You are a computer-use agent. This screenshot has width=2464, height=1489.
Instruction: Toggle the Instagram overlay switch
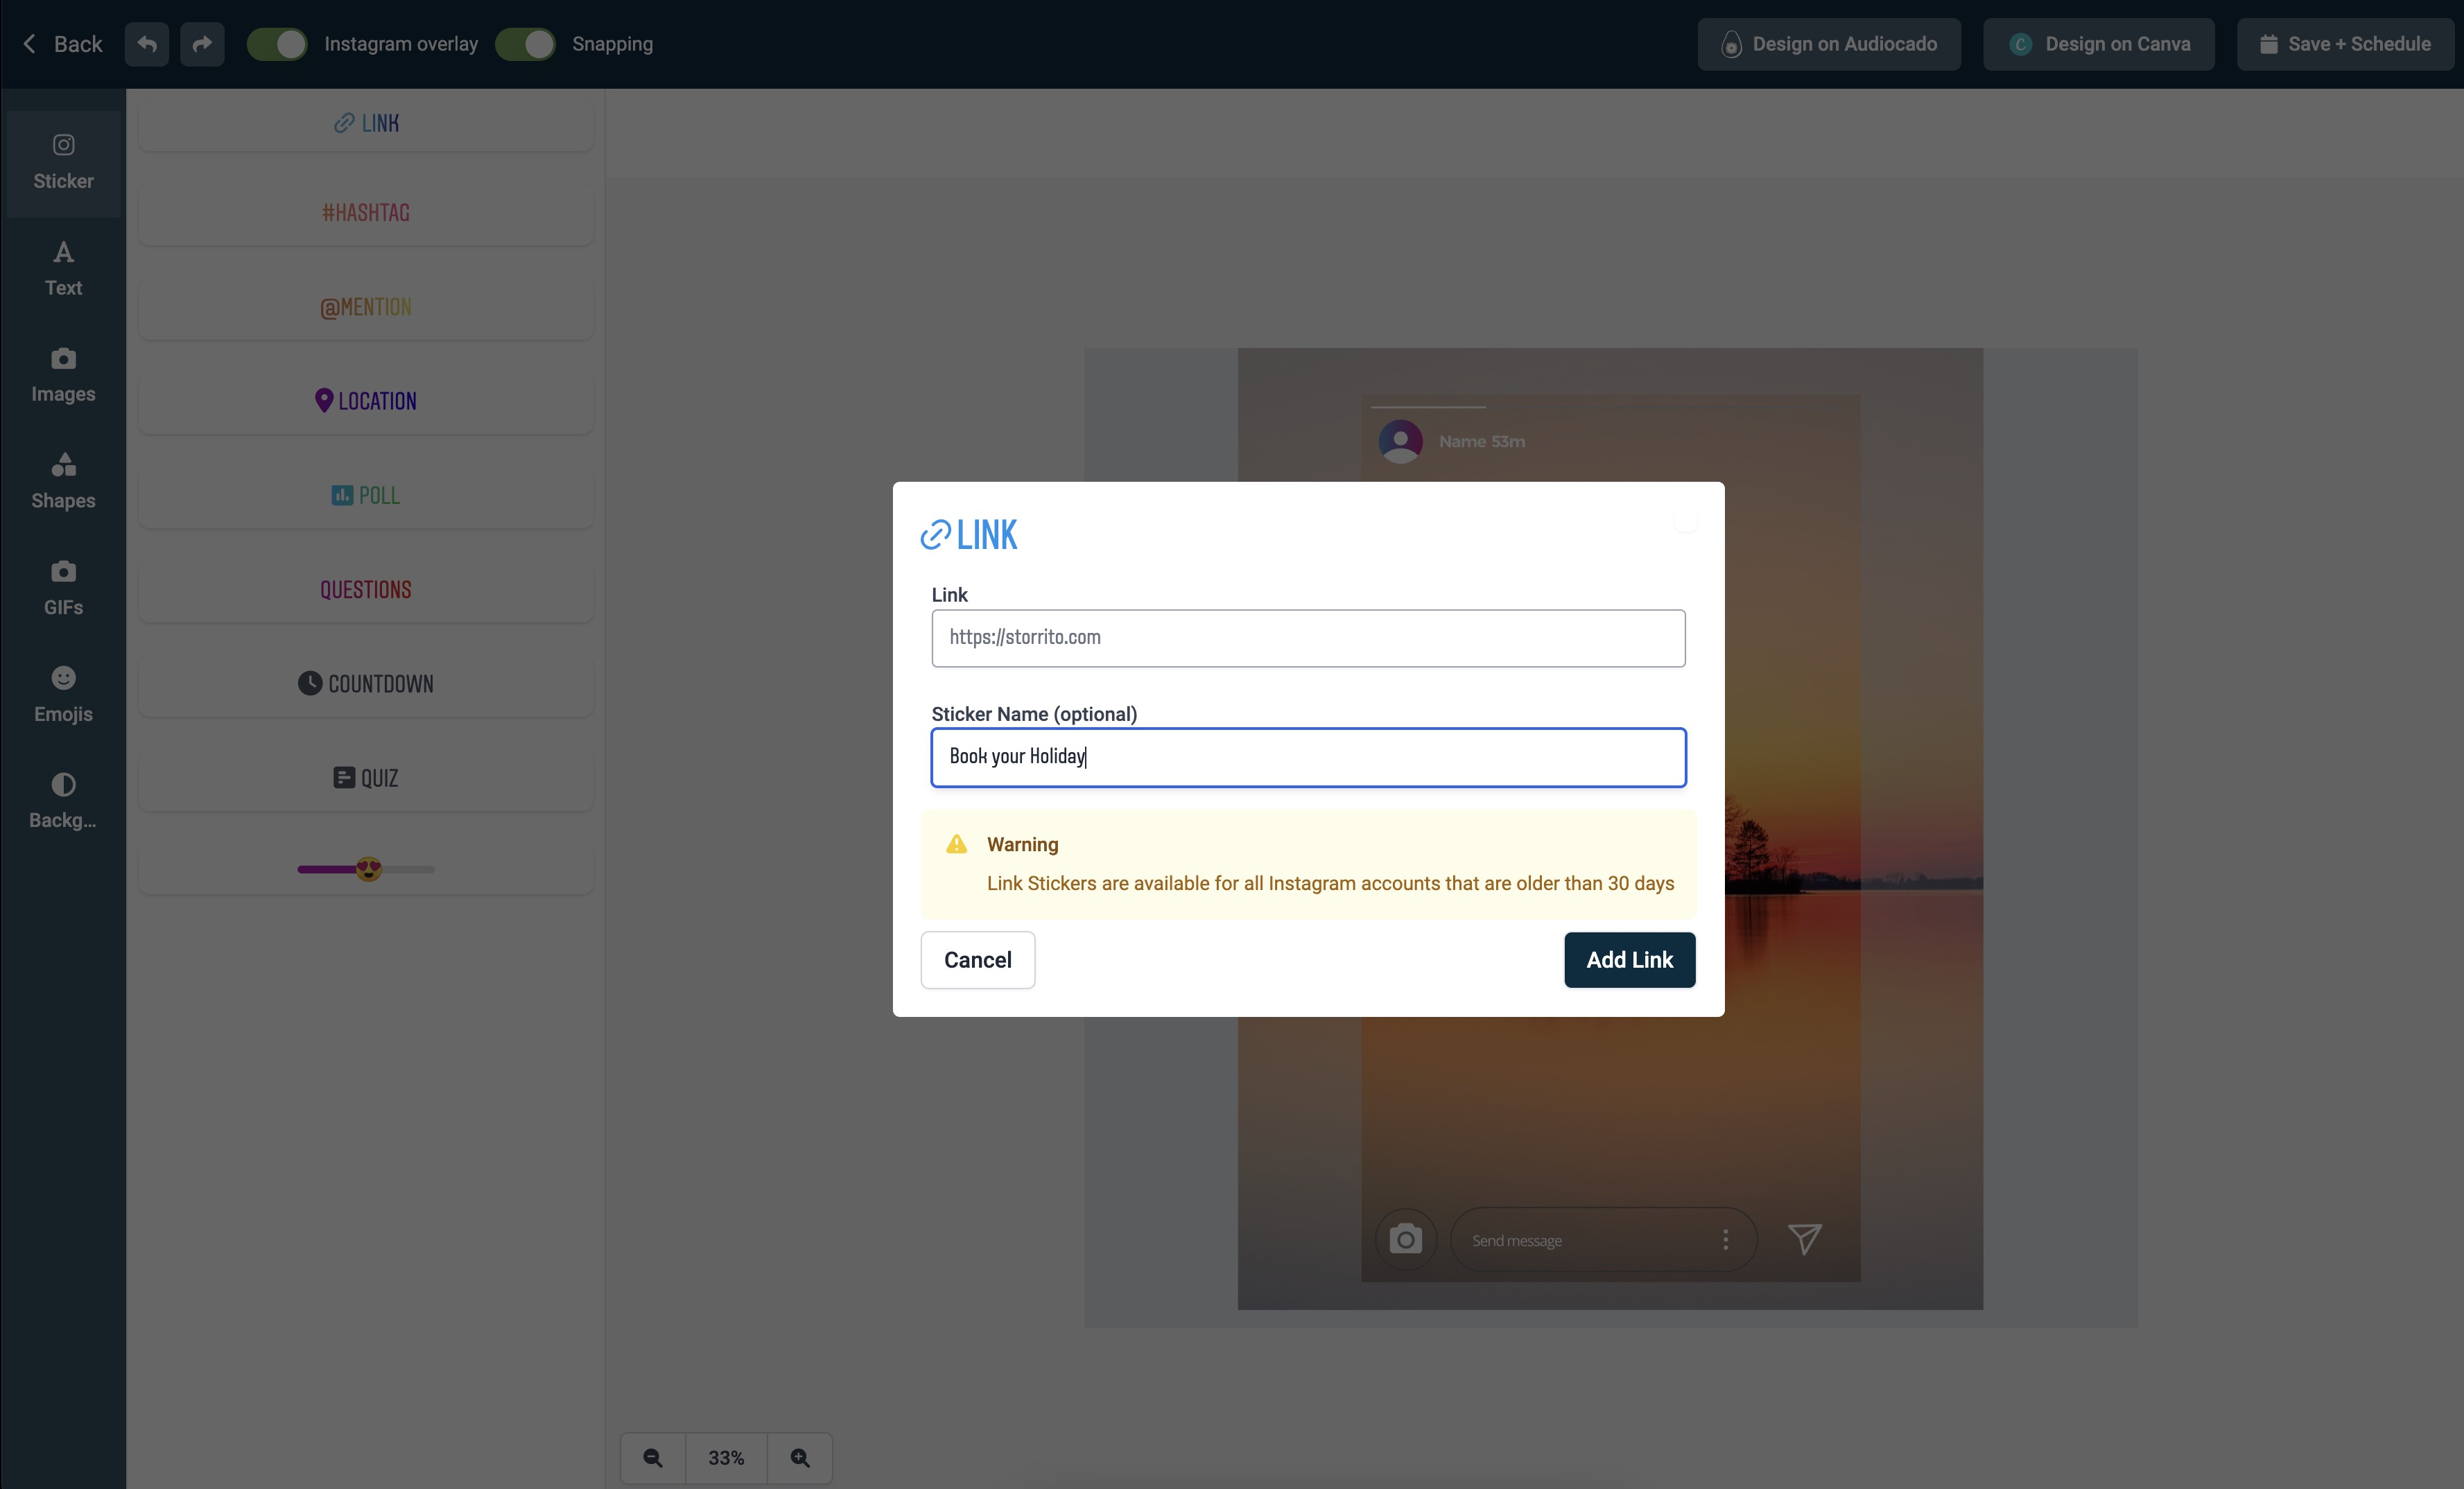277,44
